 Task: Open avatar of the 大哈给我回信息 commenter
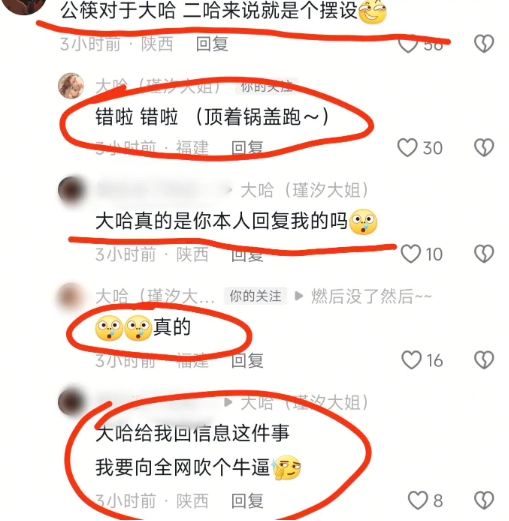[71, 402]
